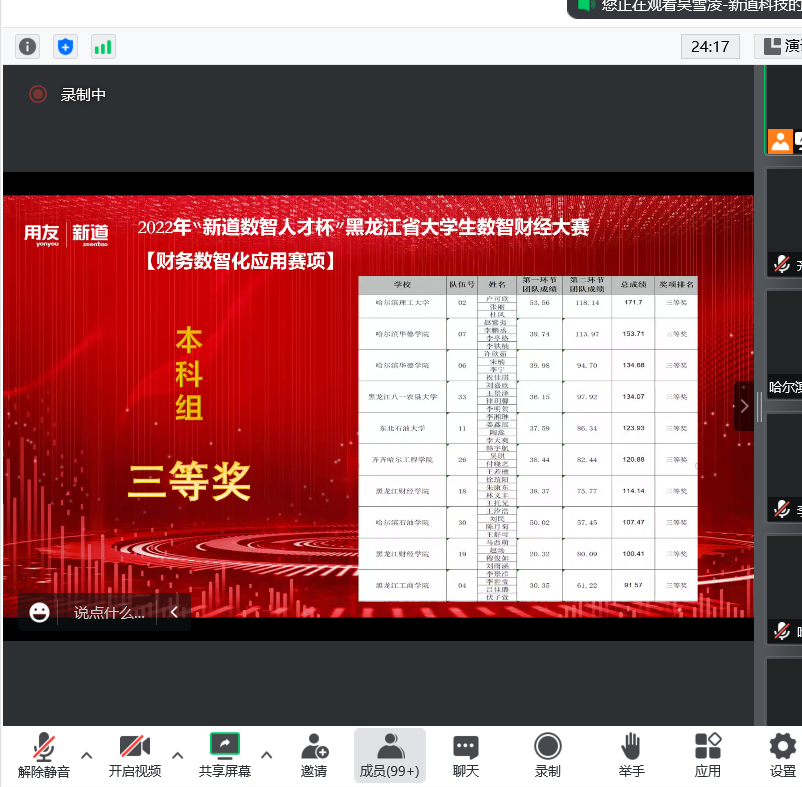The width and height of the screenshot is (802, 787).
Task: Toggle 开启视频 camera on
Action: (134, 755)
